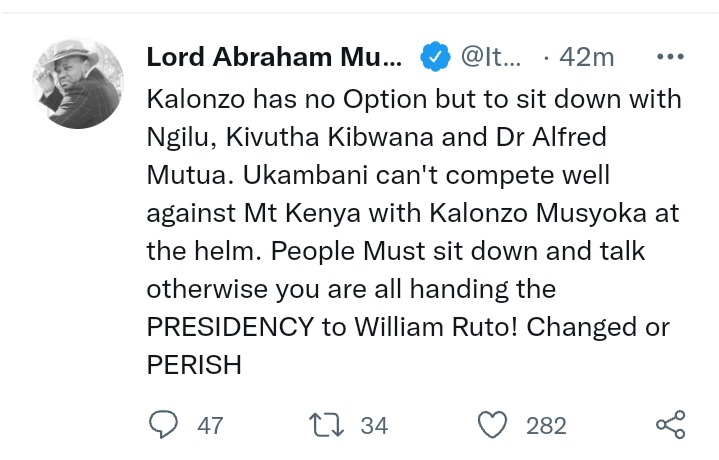Open Lord Abraham Mu... profile picture

point(78,83)
